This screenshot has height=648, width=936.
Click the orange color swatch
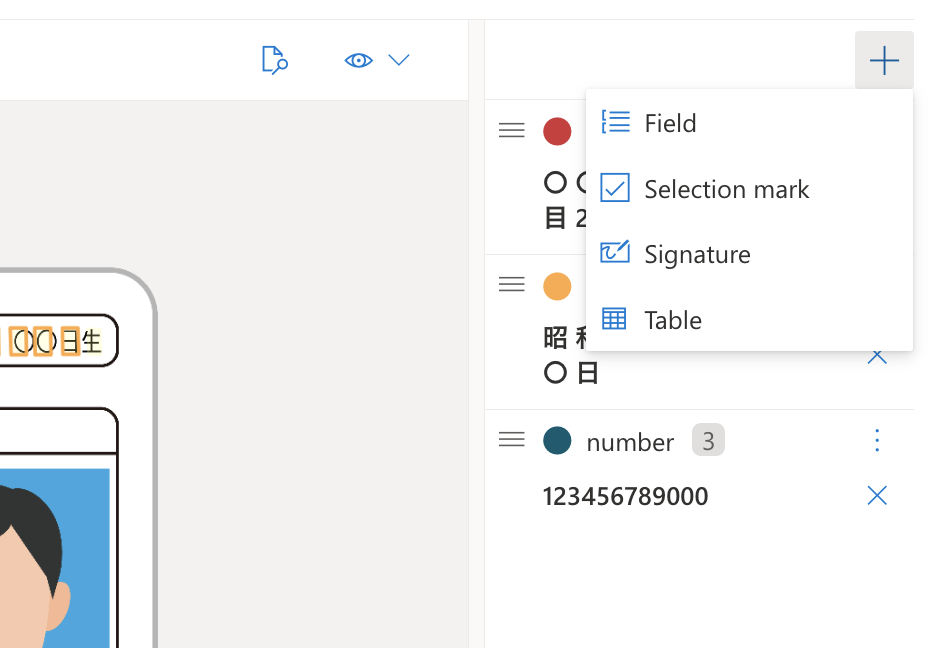coord(557,286)
